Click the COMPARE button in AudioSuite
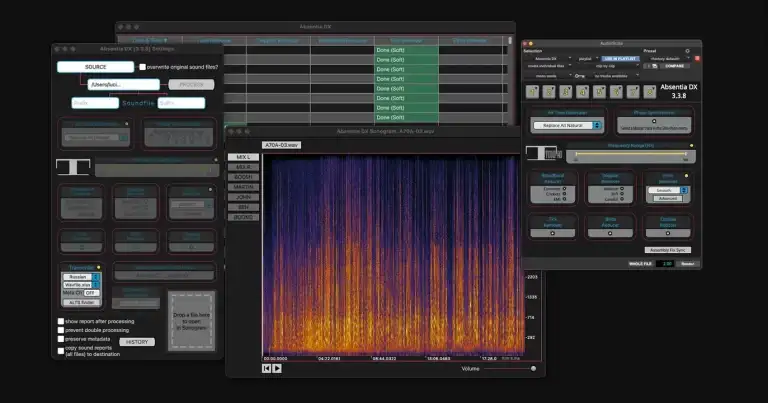Image resolution: width=768 pixels, height=403 pixels. coord(674,66)
